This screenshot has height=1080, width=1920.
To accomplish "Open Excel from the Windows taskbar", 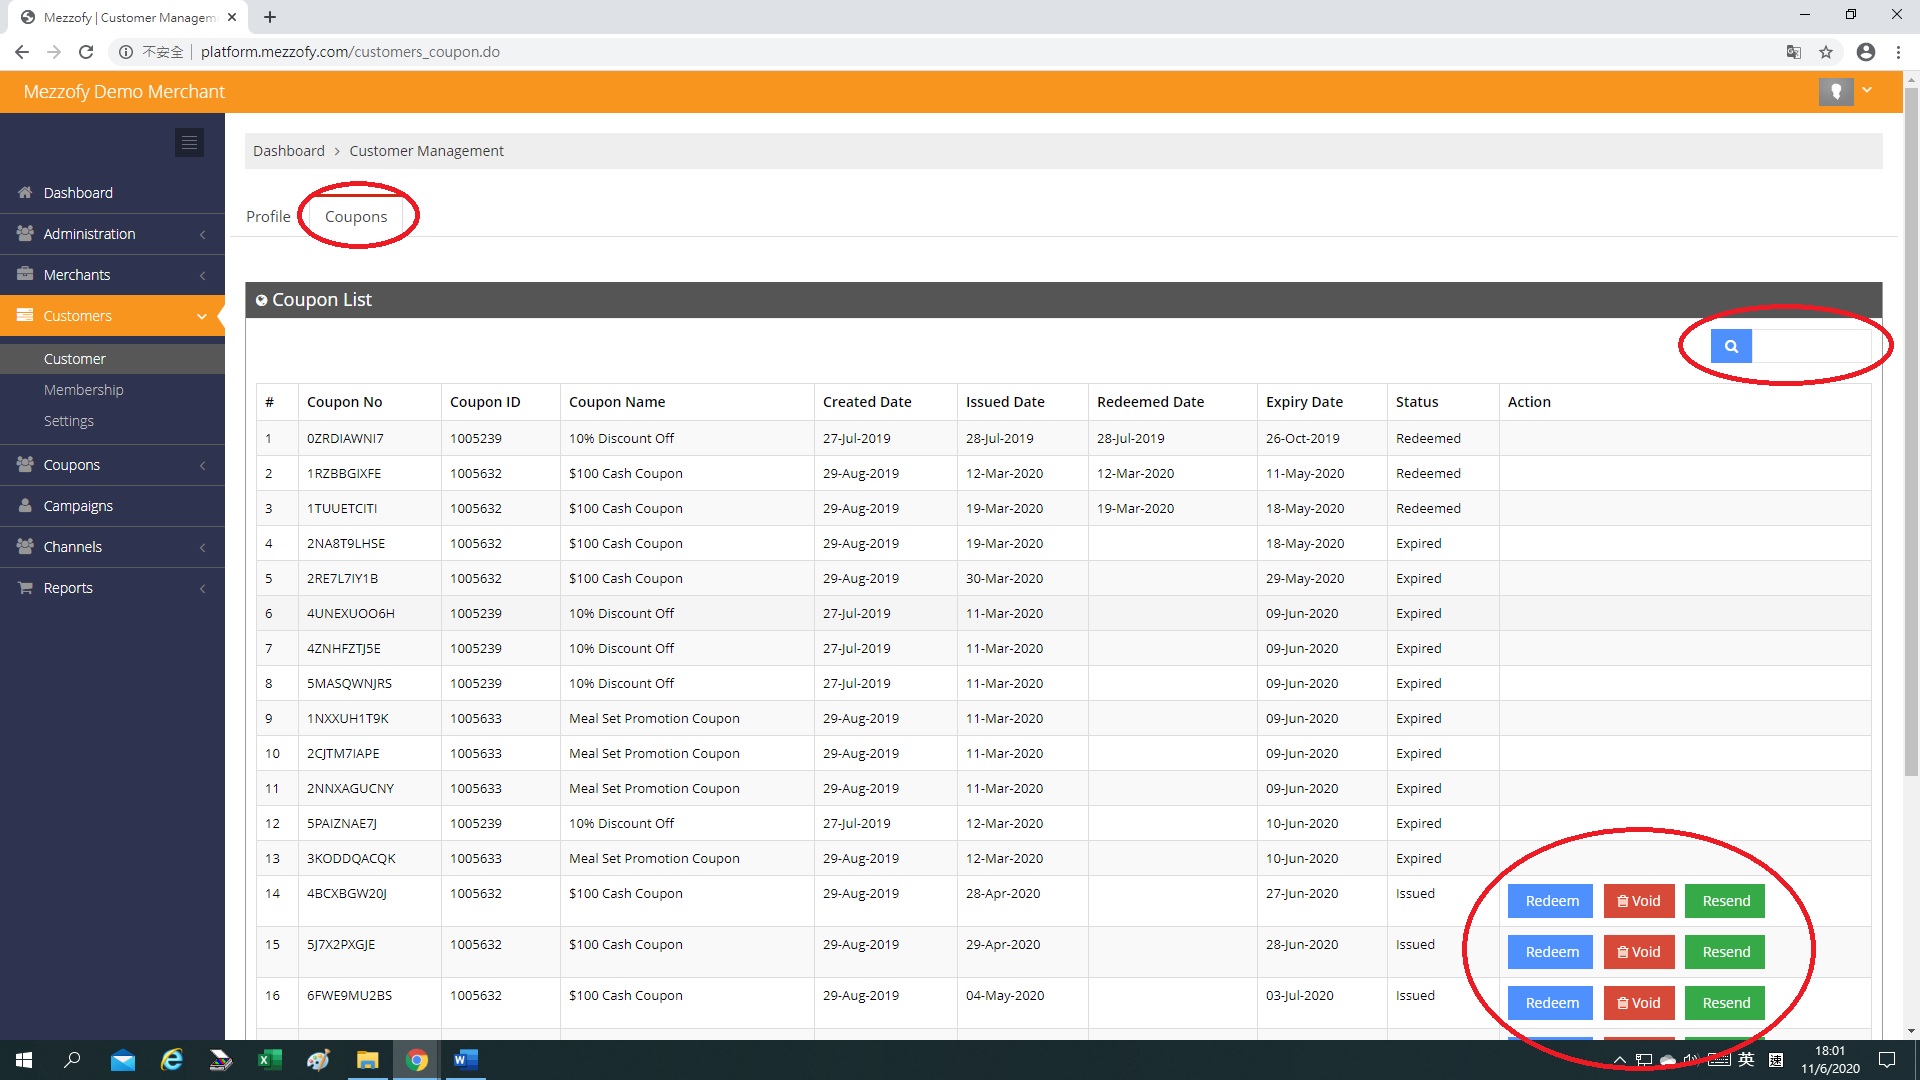I will (269, 1060).
